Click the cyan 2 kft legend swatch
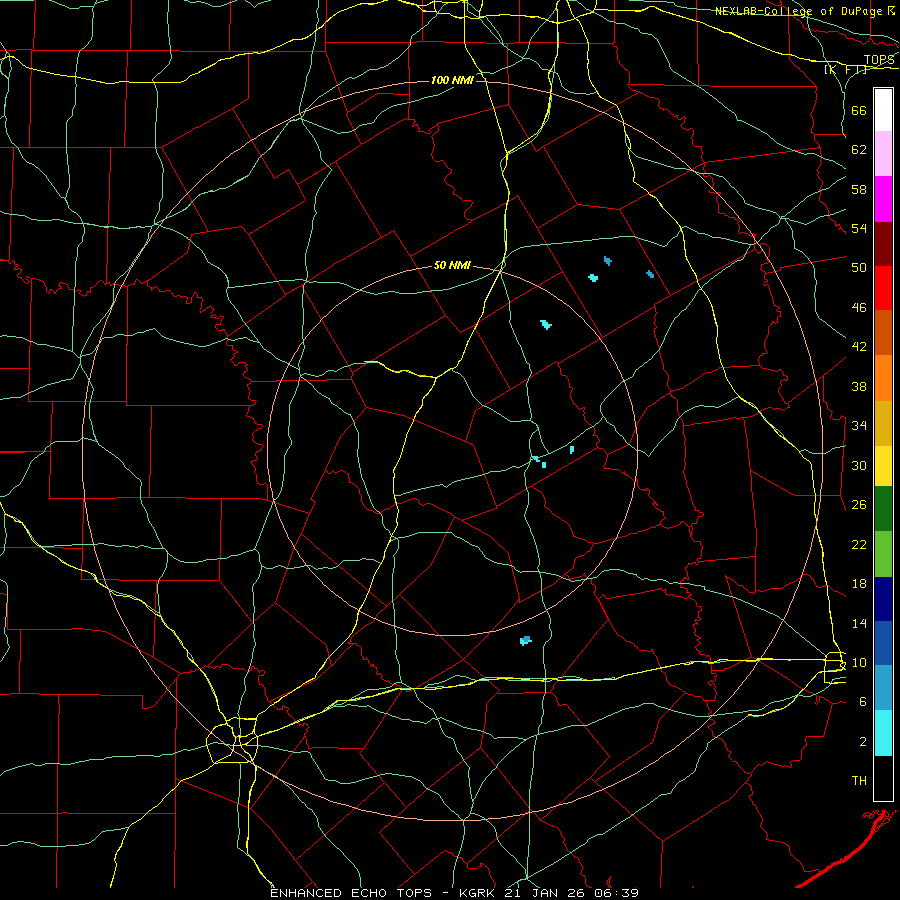This screenshot has height=900, width=900. pos(883,733)
